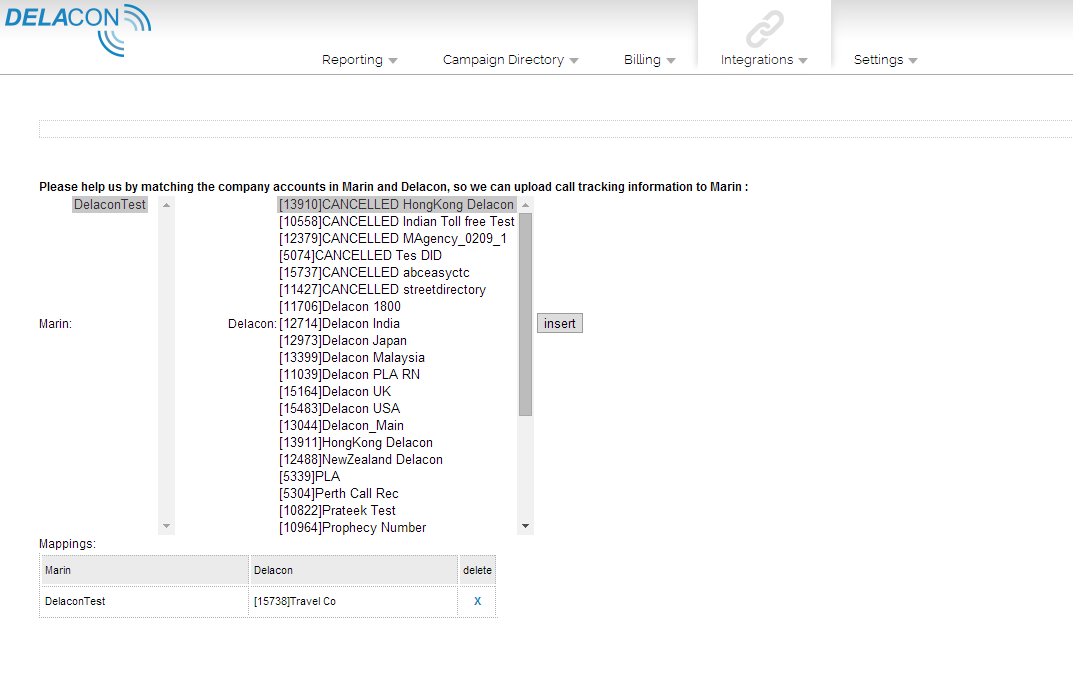
Task: Click the insert button
Action: pyautogui.click(x=560, y=323)
